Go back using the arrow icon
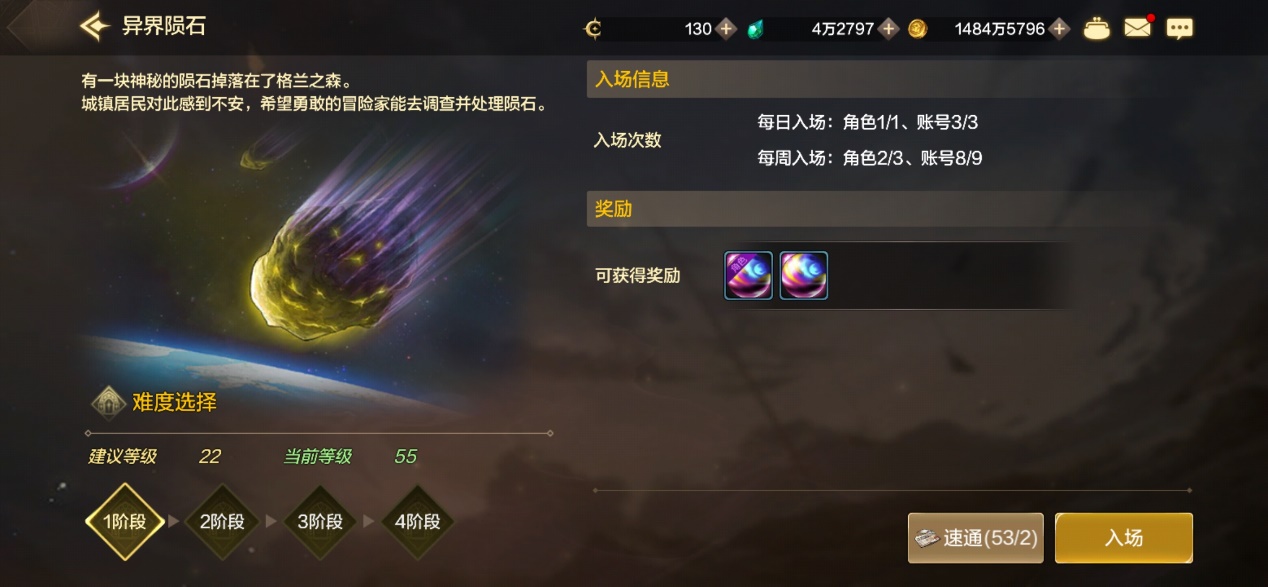The image size is (1268, 587). [x=95, y=27]
